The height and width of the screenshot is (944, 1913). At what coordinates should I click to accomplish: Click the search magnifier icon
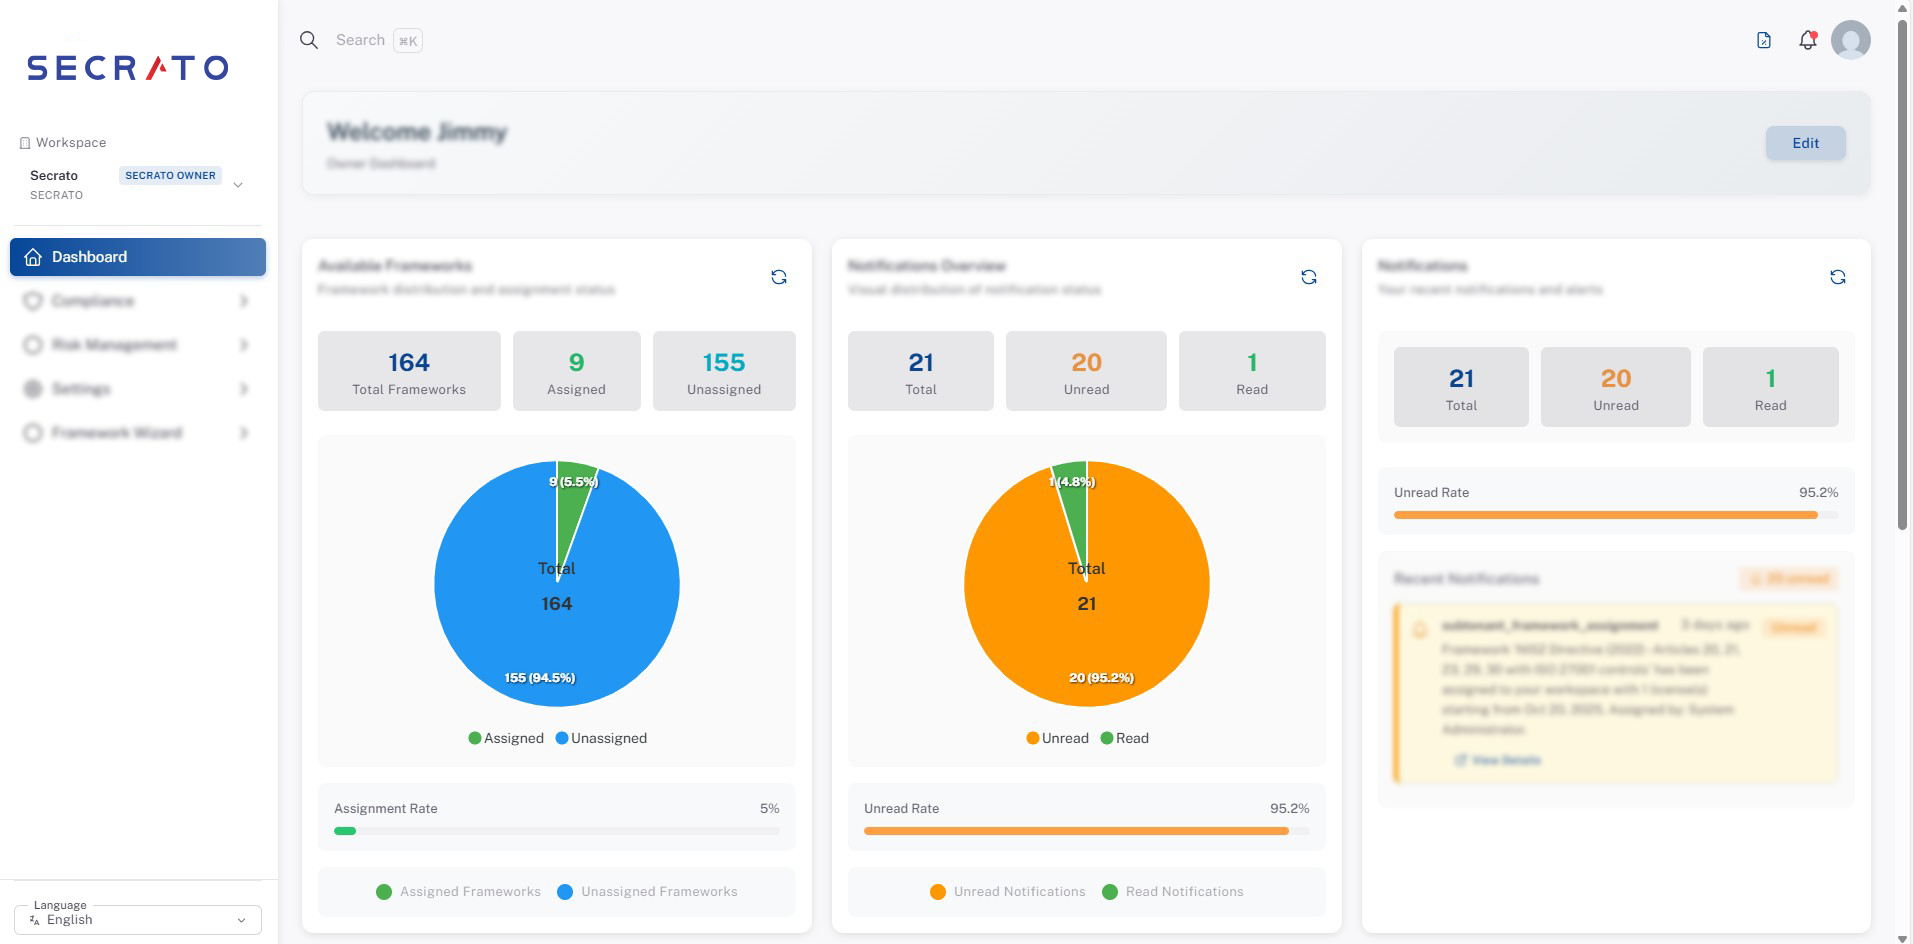click(x=309, y=40)
